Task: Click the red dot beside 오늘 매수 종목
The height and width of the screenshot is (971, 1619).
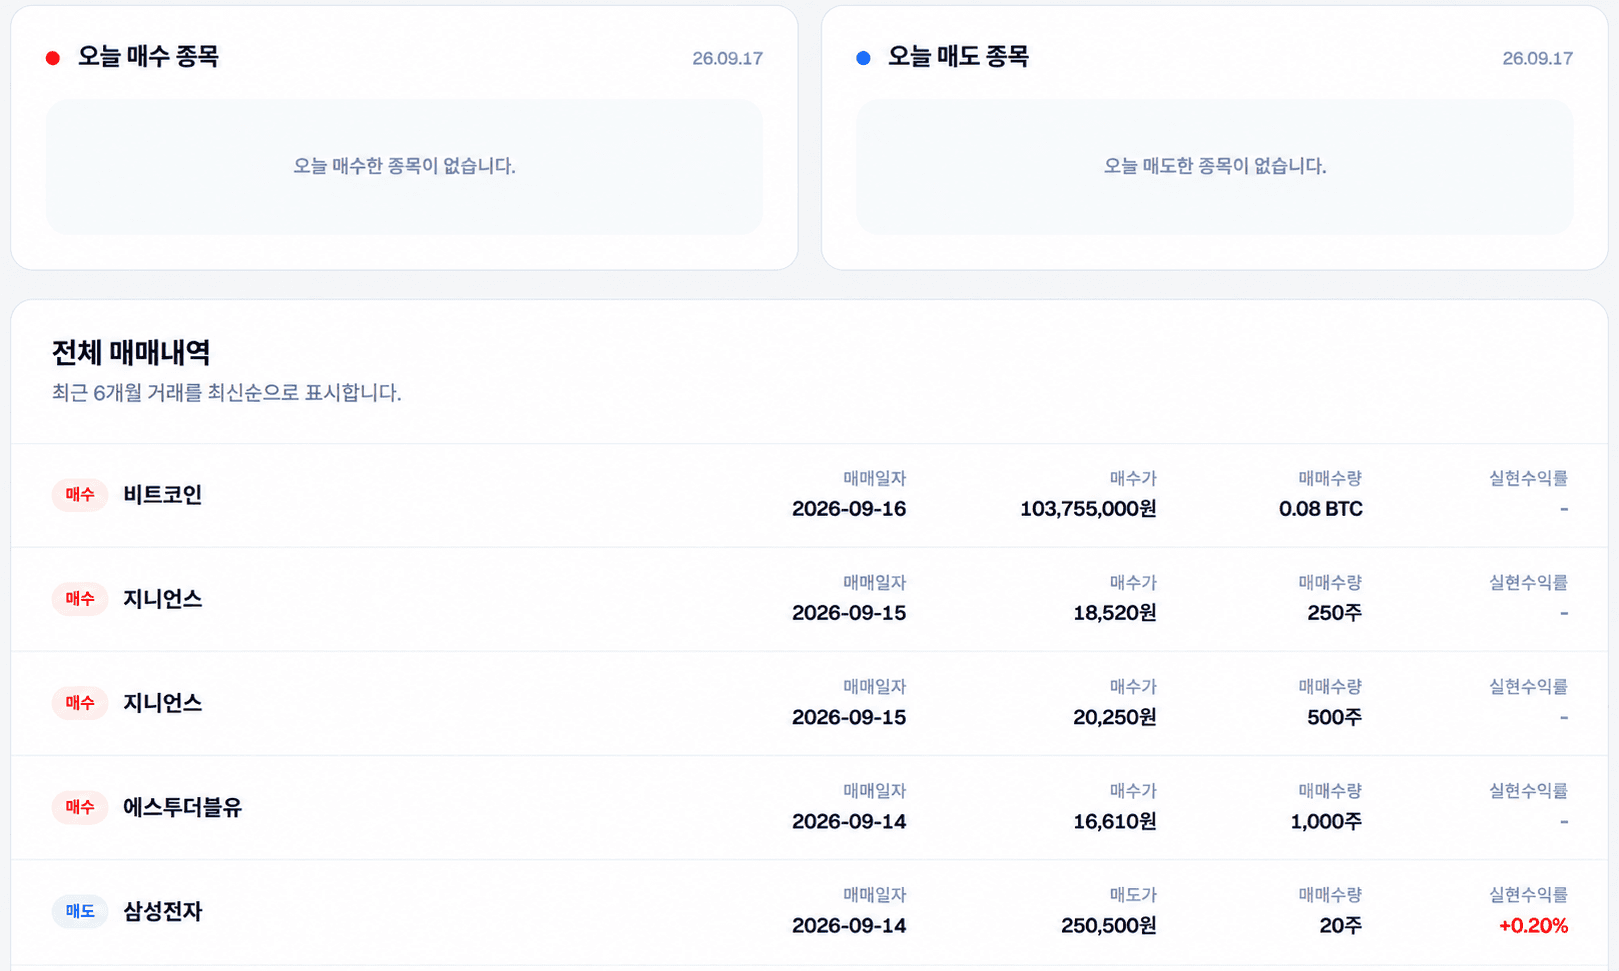Action: [53, 58]
